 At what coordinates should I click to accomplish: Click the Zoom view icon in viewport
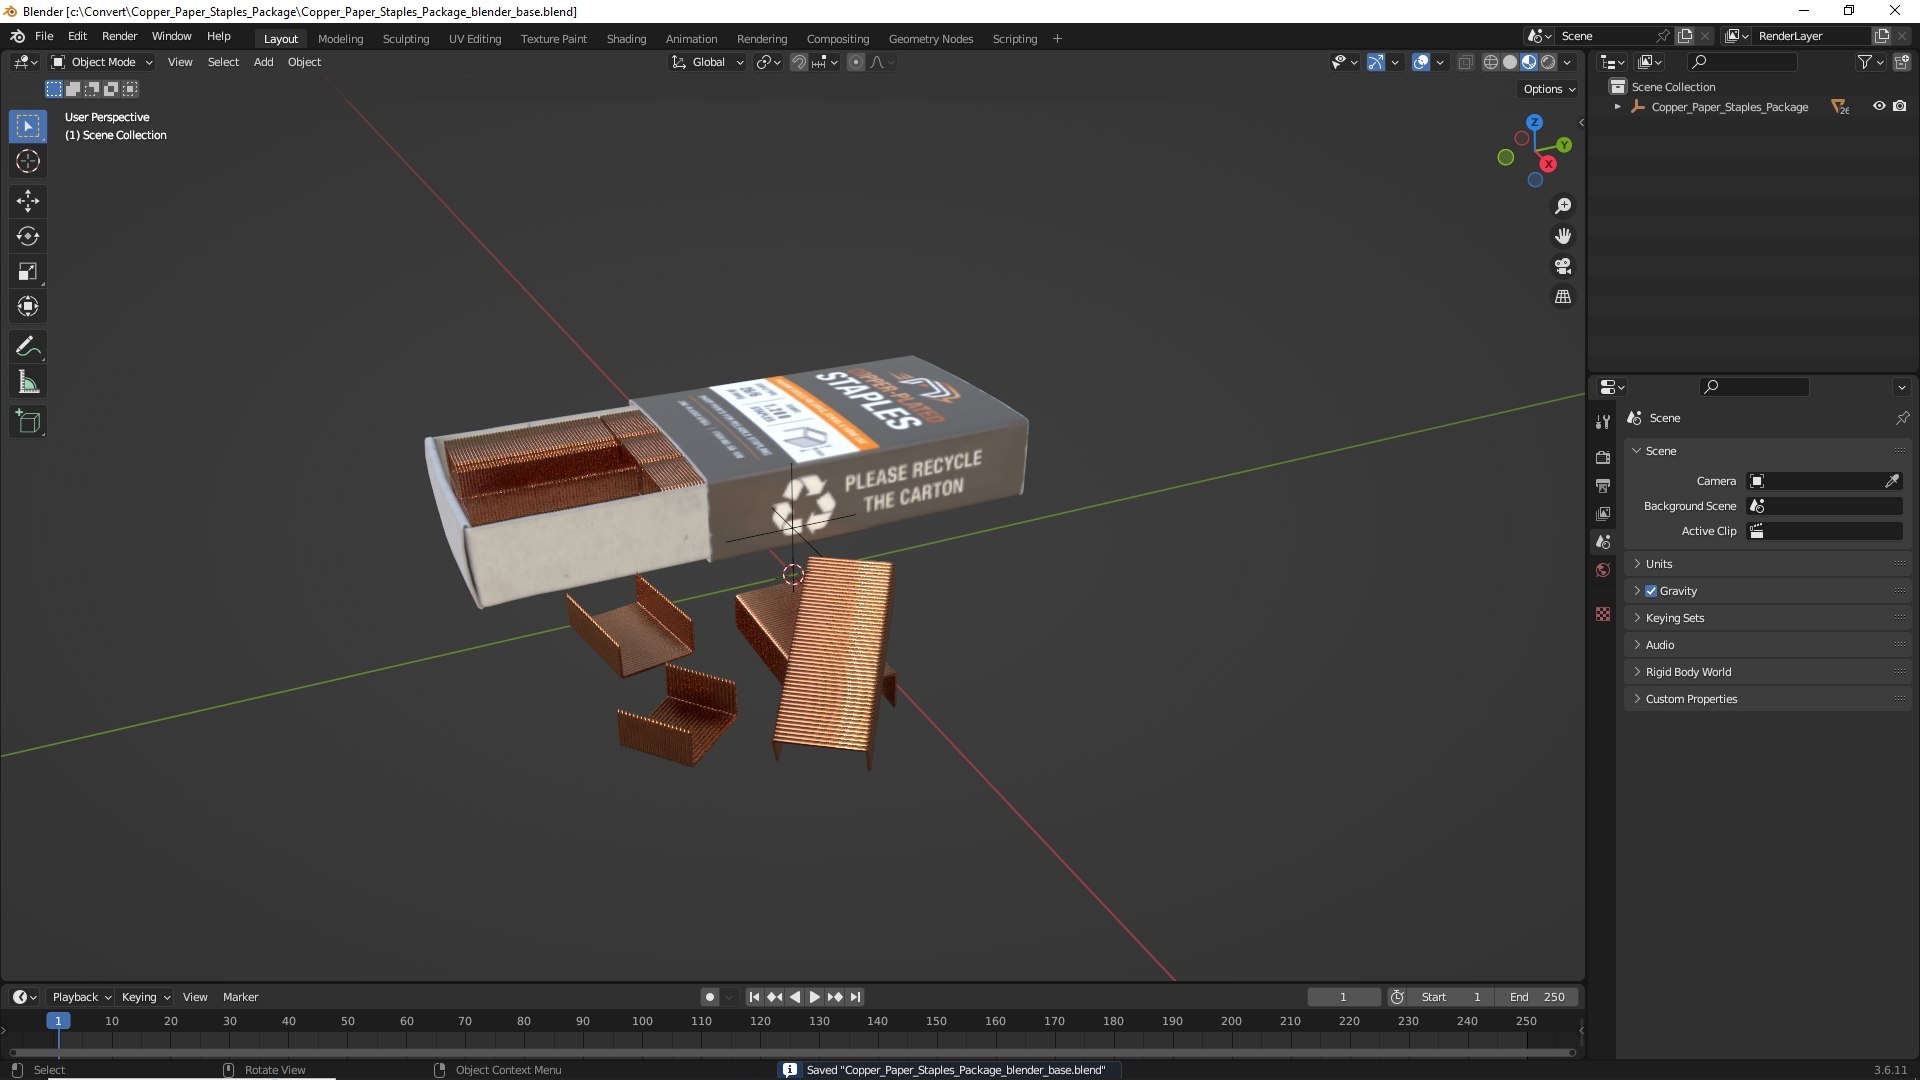click(x=1562, y=206)
